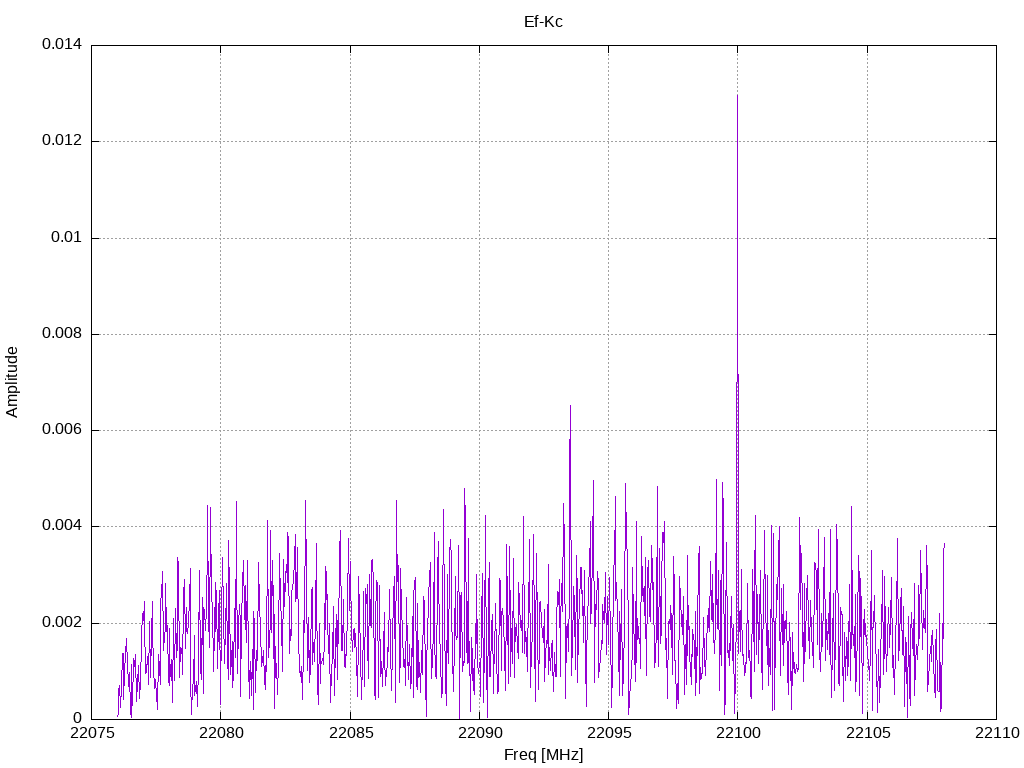Click the 0.014 y-axis tick label
The image size is (1024, 768).
click(x=60, y=45)
